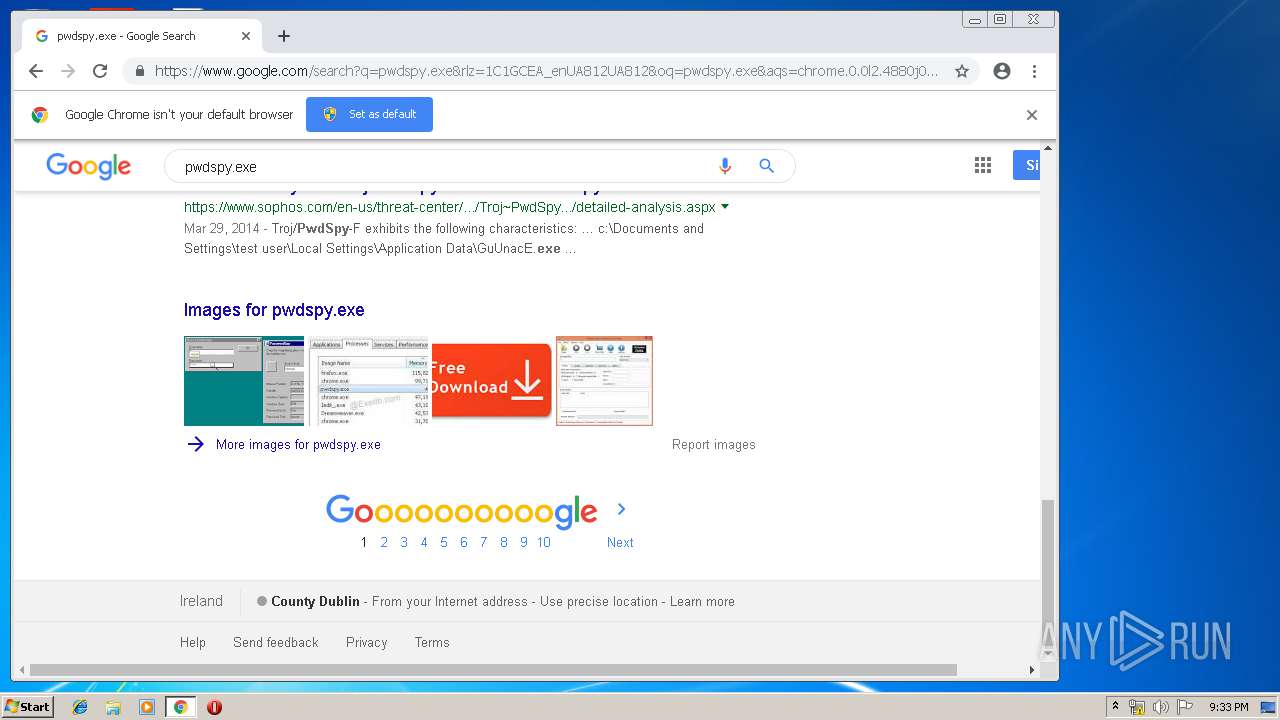Viewport: 1280px width, 720px height.
Task: Open the Privacy footer link
Action: (x=367, y=643)
